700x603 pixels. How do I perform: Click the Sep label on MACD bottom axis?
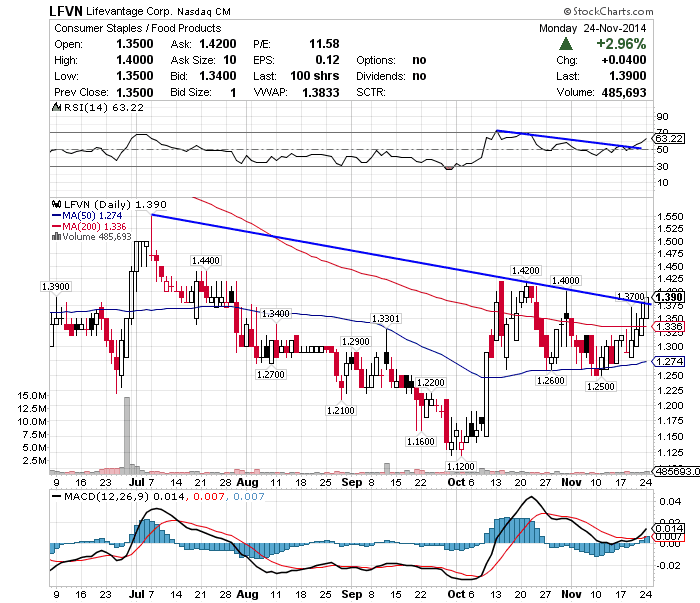(x=351, y=594)
